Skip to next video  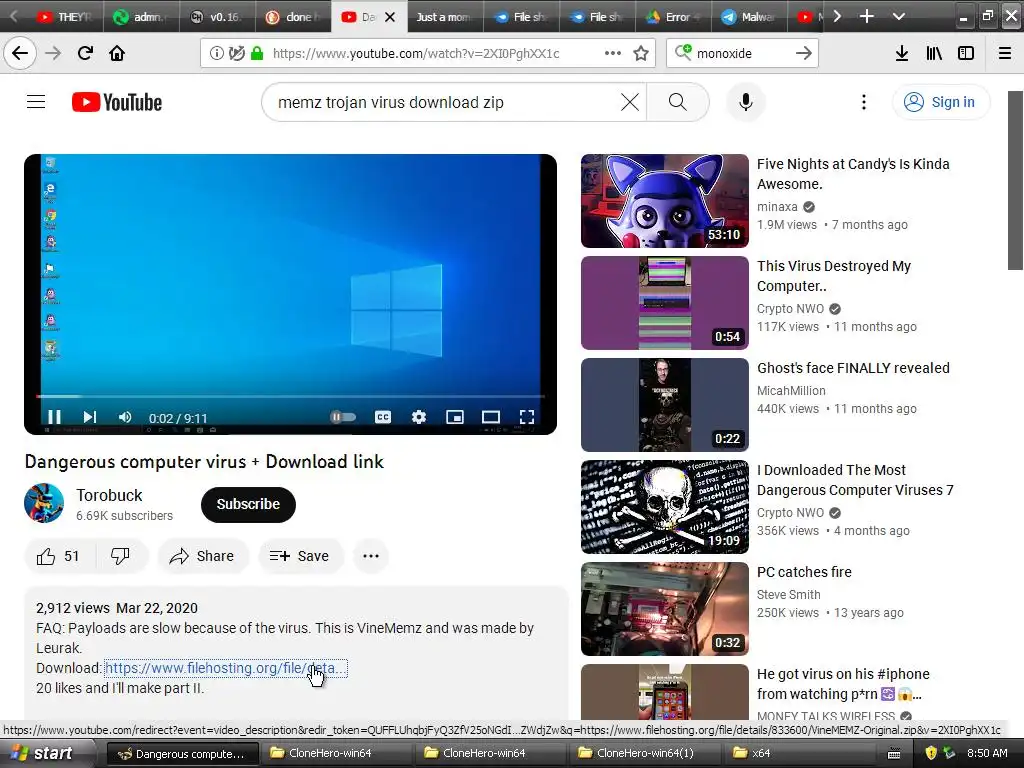coord(89,417)
